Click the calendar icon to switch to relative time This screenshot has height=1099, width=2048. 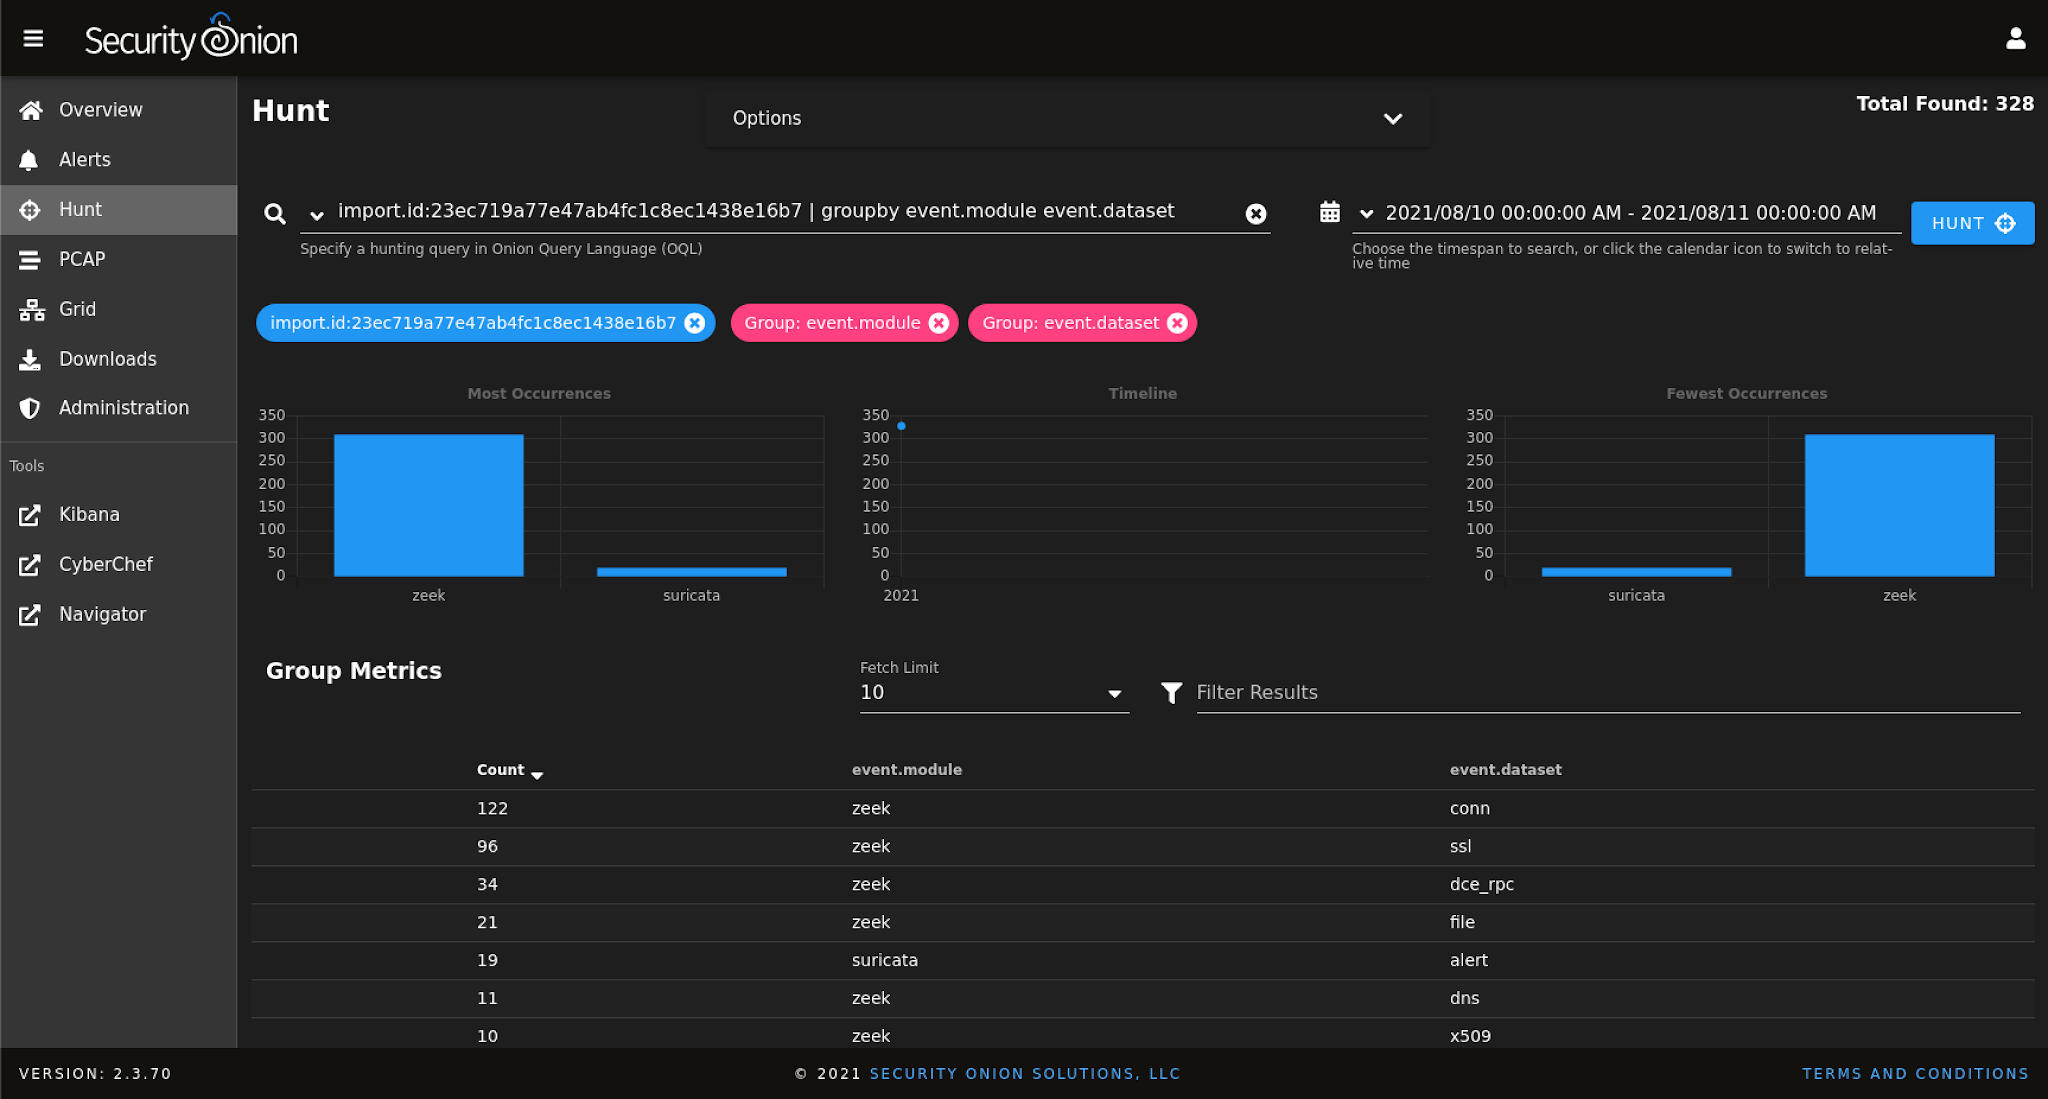pos(1330,211)
